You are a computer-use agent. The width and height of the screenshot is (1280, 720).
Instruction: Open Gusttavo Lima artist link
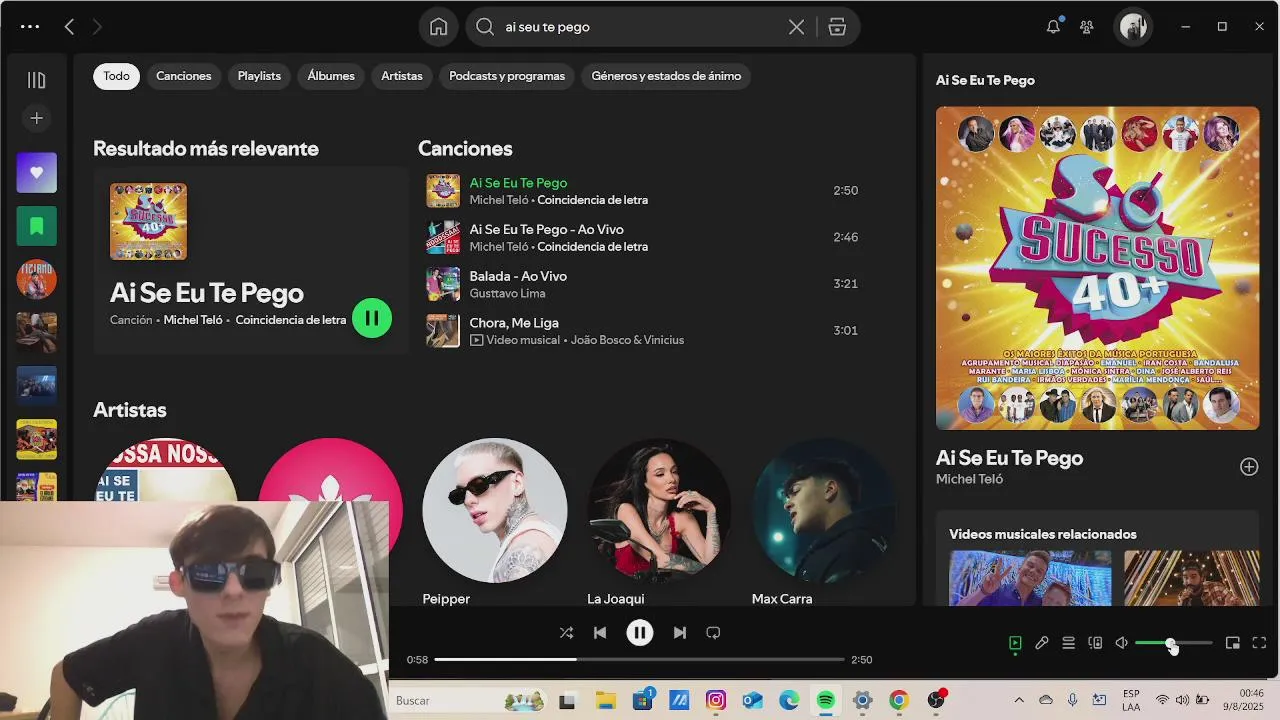tap(507, 293)
